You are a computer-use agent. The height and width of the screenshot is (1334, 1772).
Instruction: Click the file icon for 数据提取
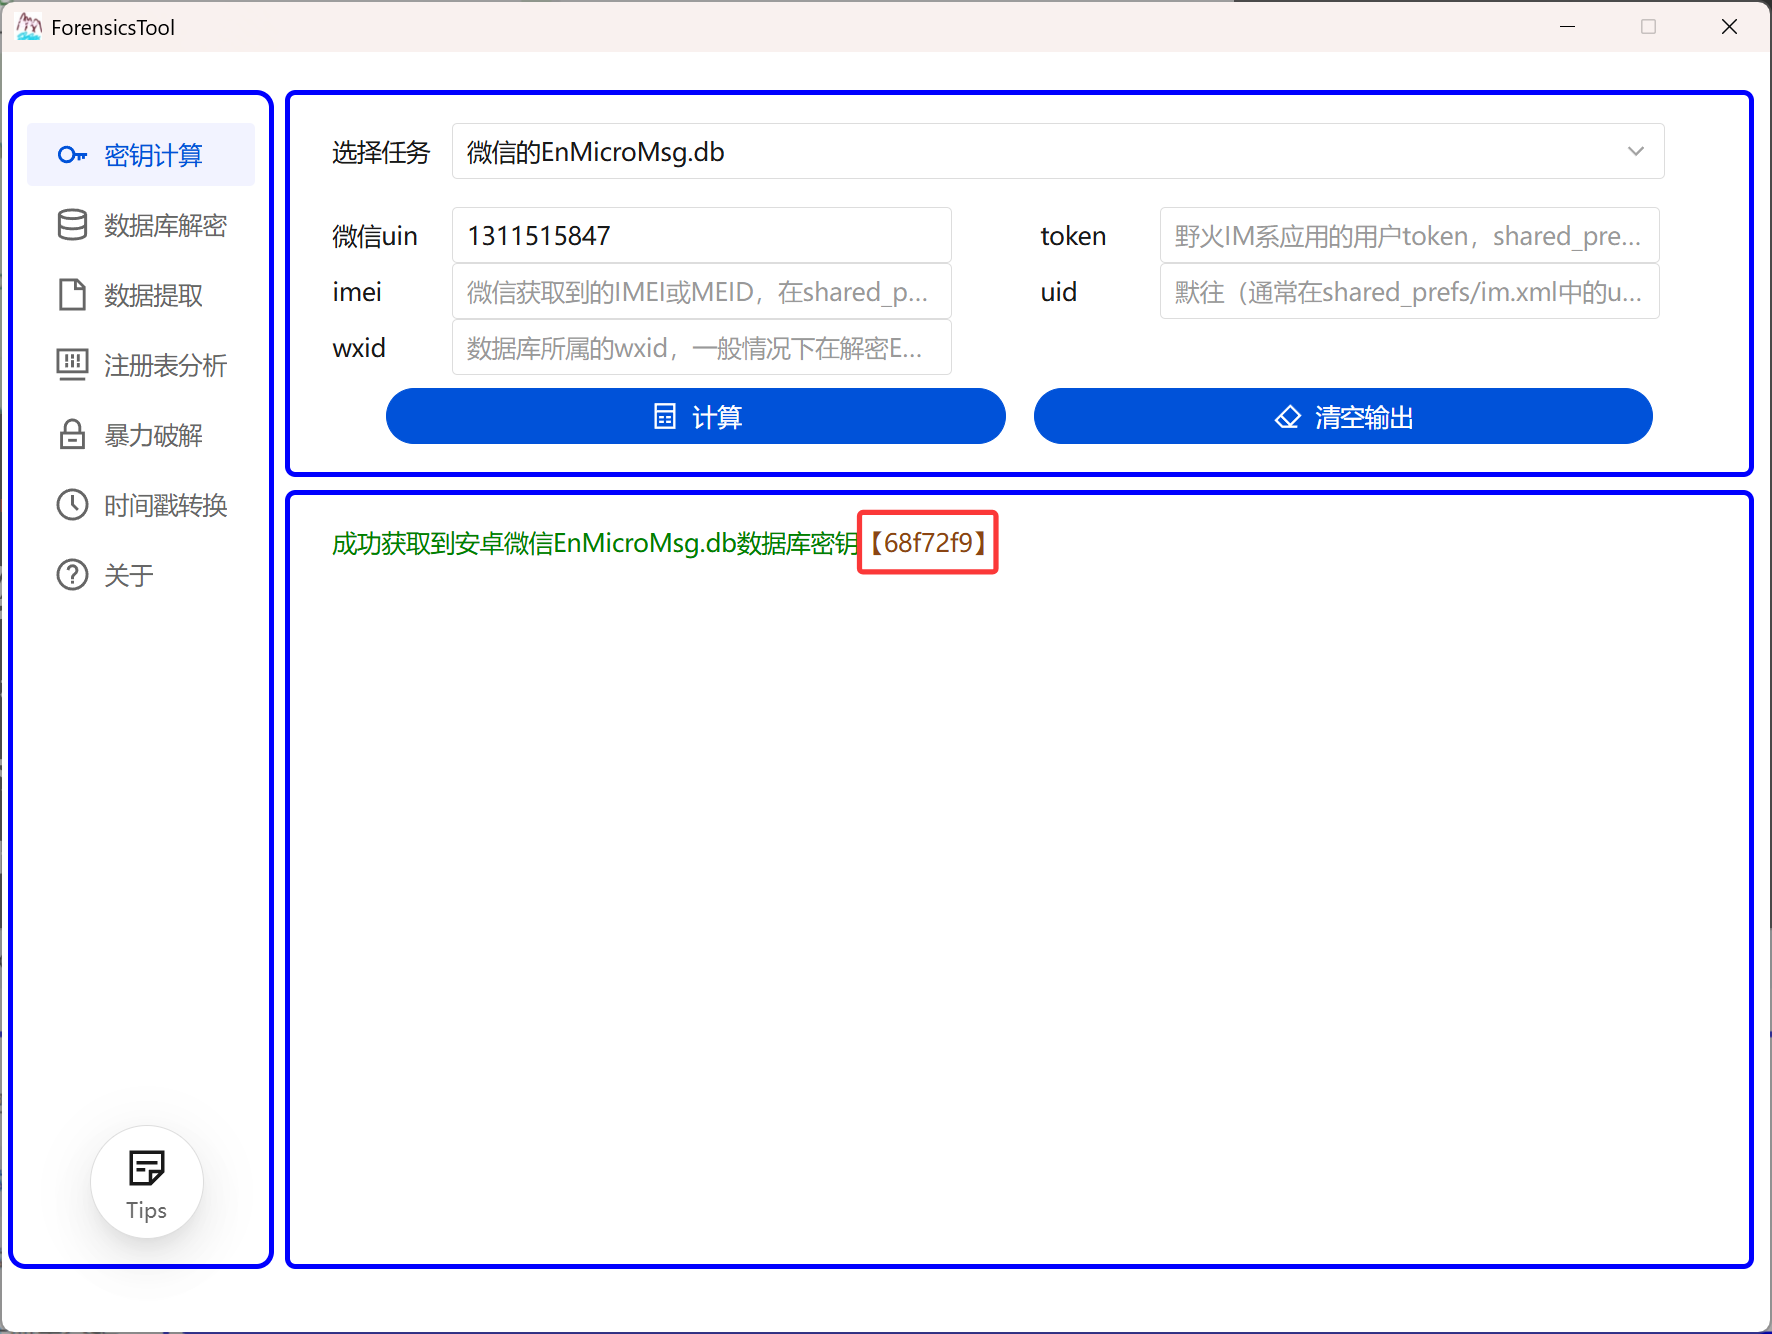click(x=72, y=295)
